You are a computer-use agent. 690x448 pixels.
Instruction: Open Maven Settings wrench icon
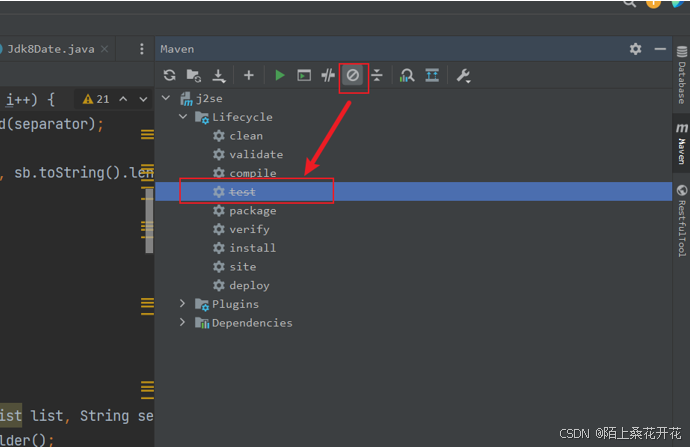tap(463, 76)
